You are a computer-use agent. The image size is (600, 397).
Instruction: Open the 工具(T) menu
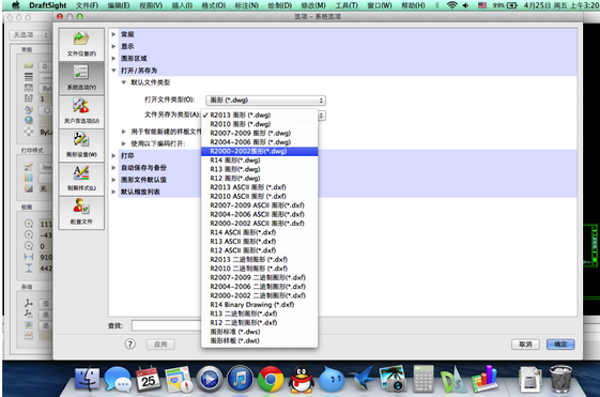tap(346, 5)
